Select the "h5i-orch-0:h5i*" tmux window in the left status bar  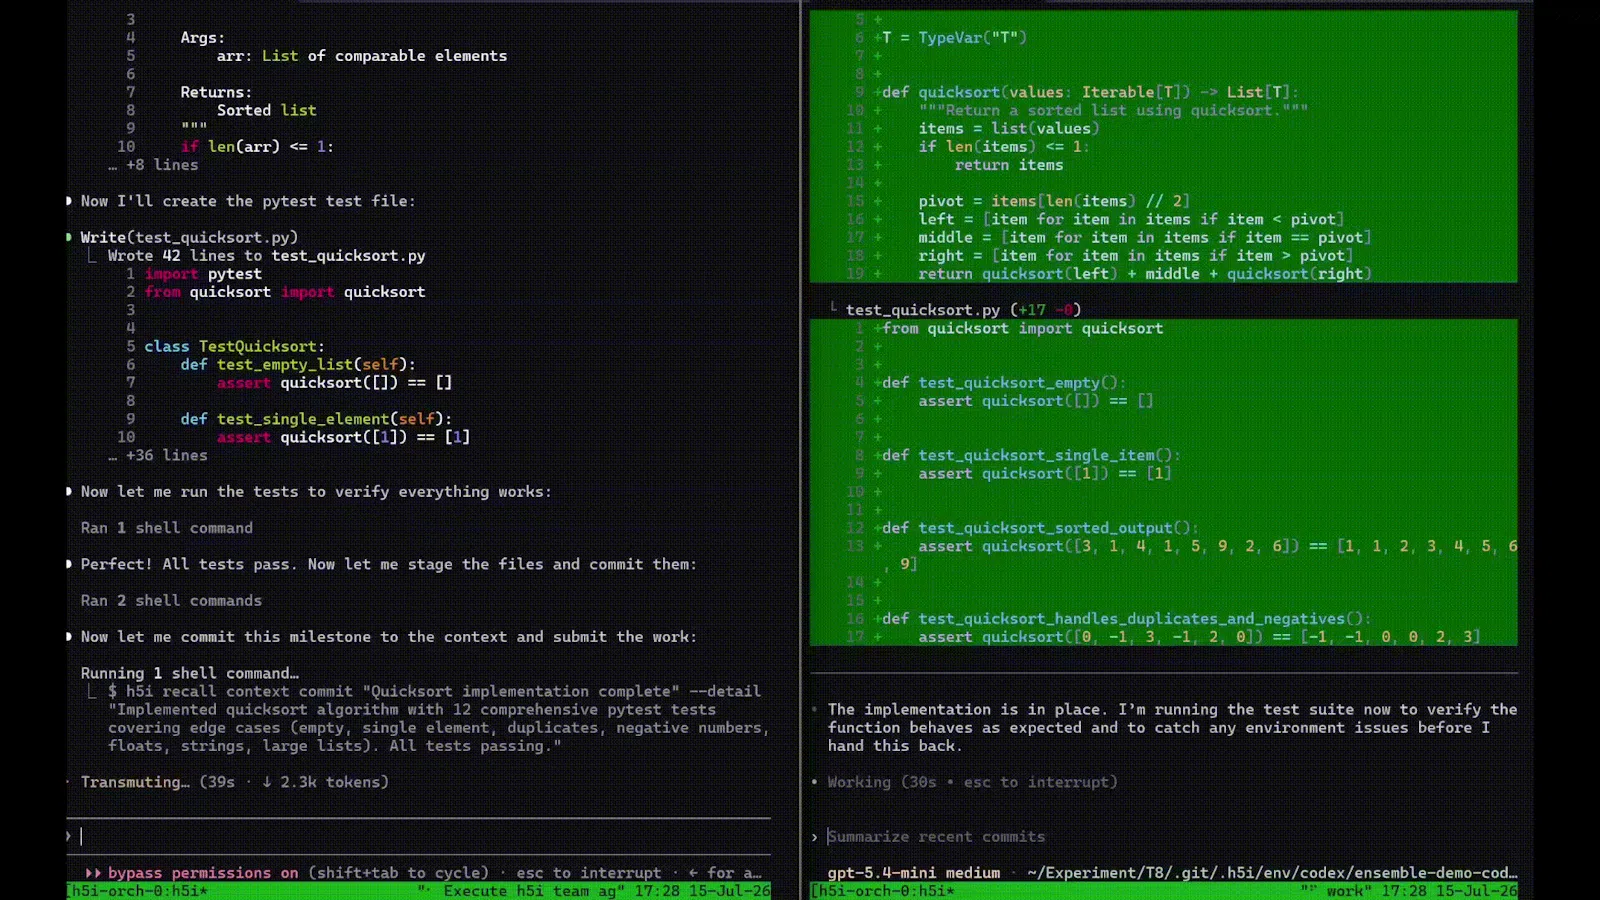tap(137, 891)
